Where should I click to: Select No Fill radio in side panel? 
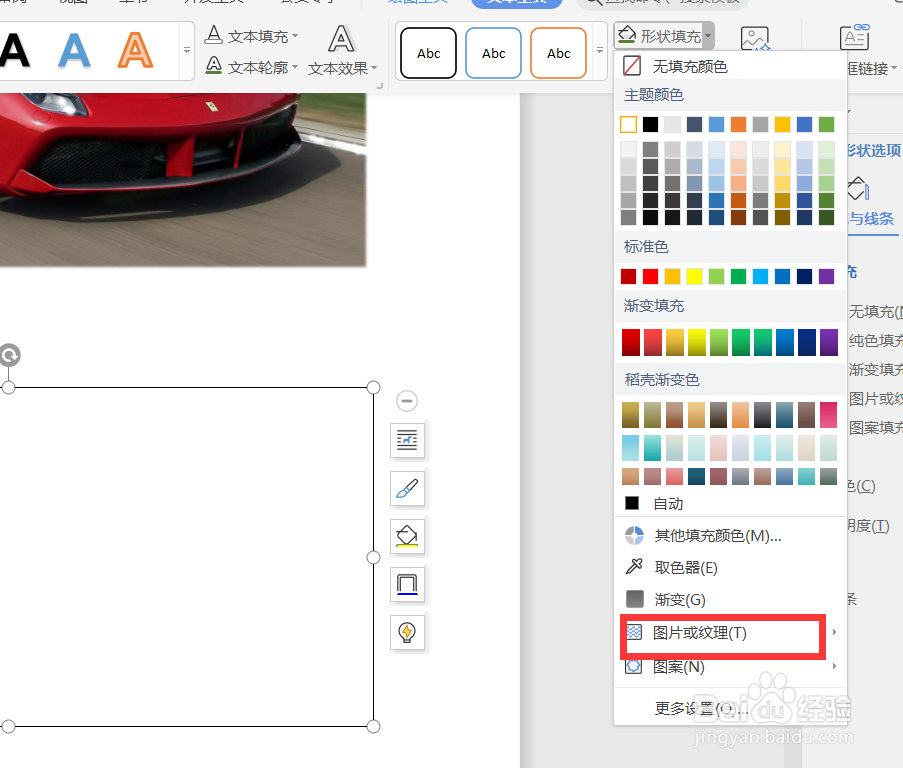pos(875,311)
